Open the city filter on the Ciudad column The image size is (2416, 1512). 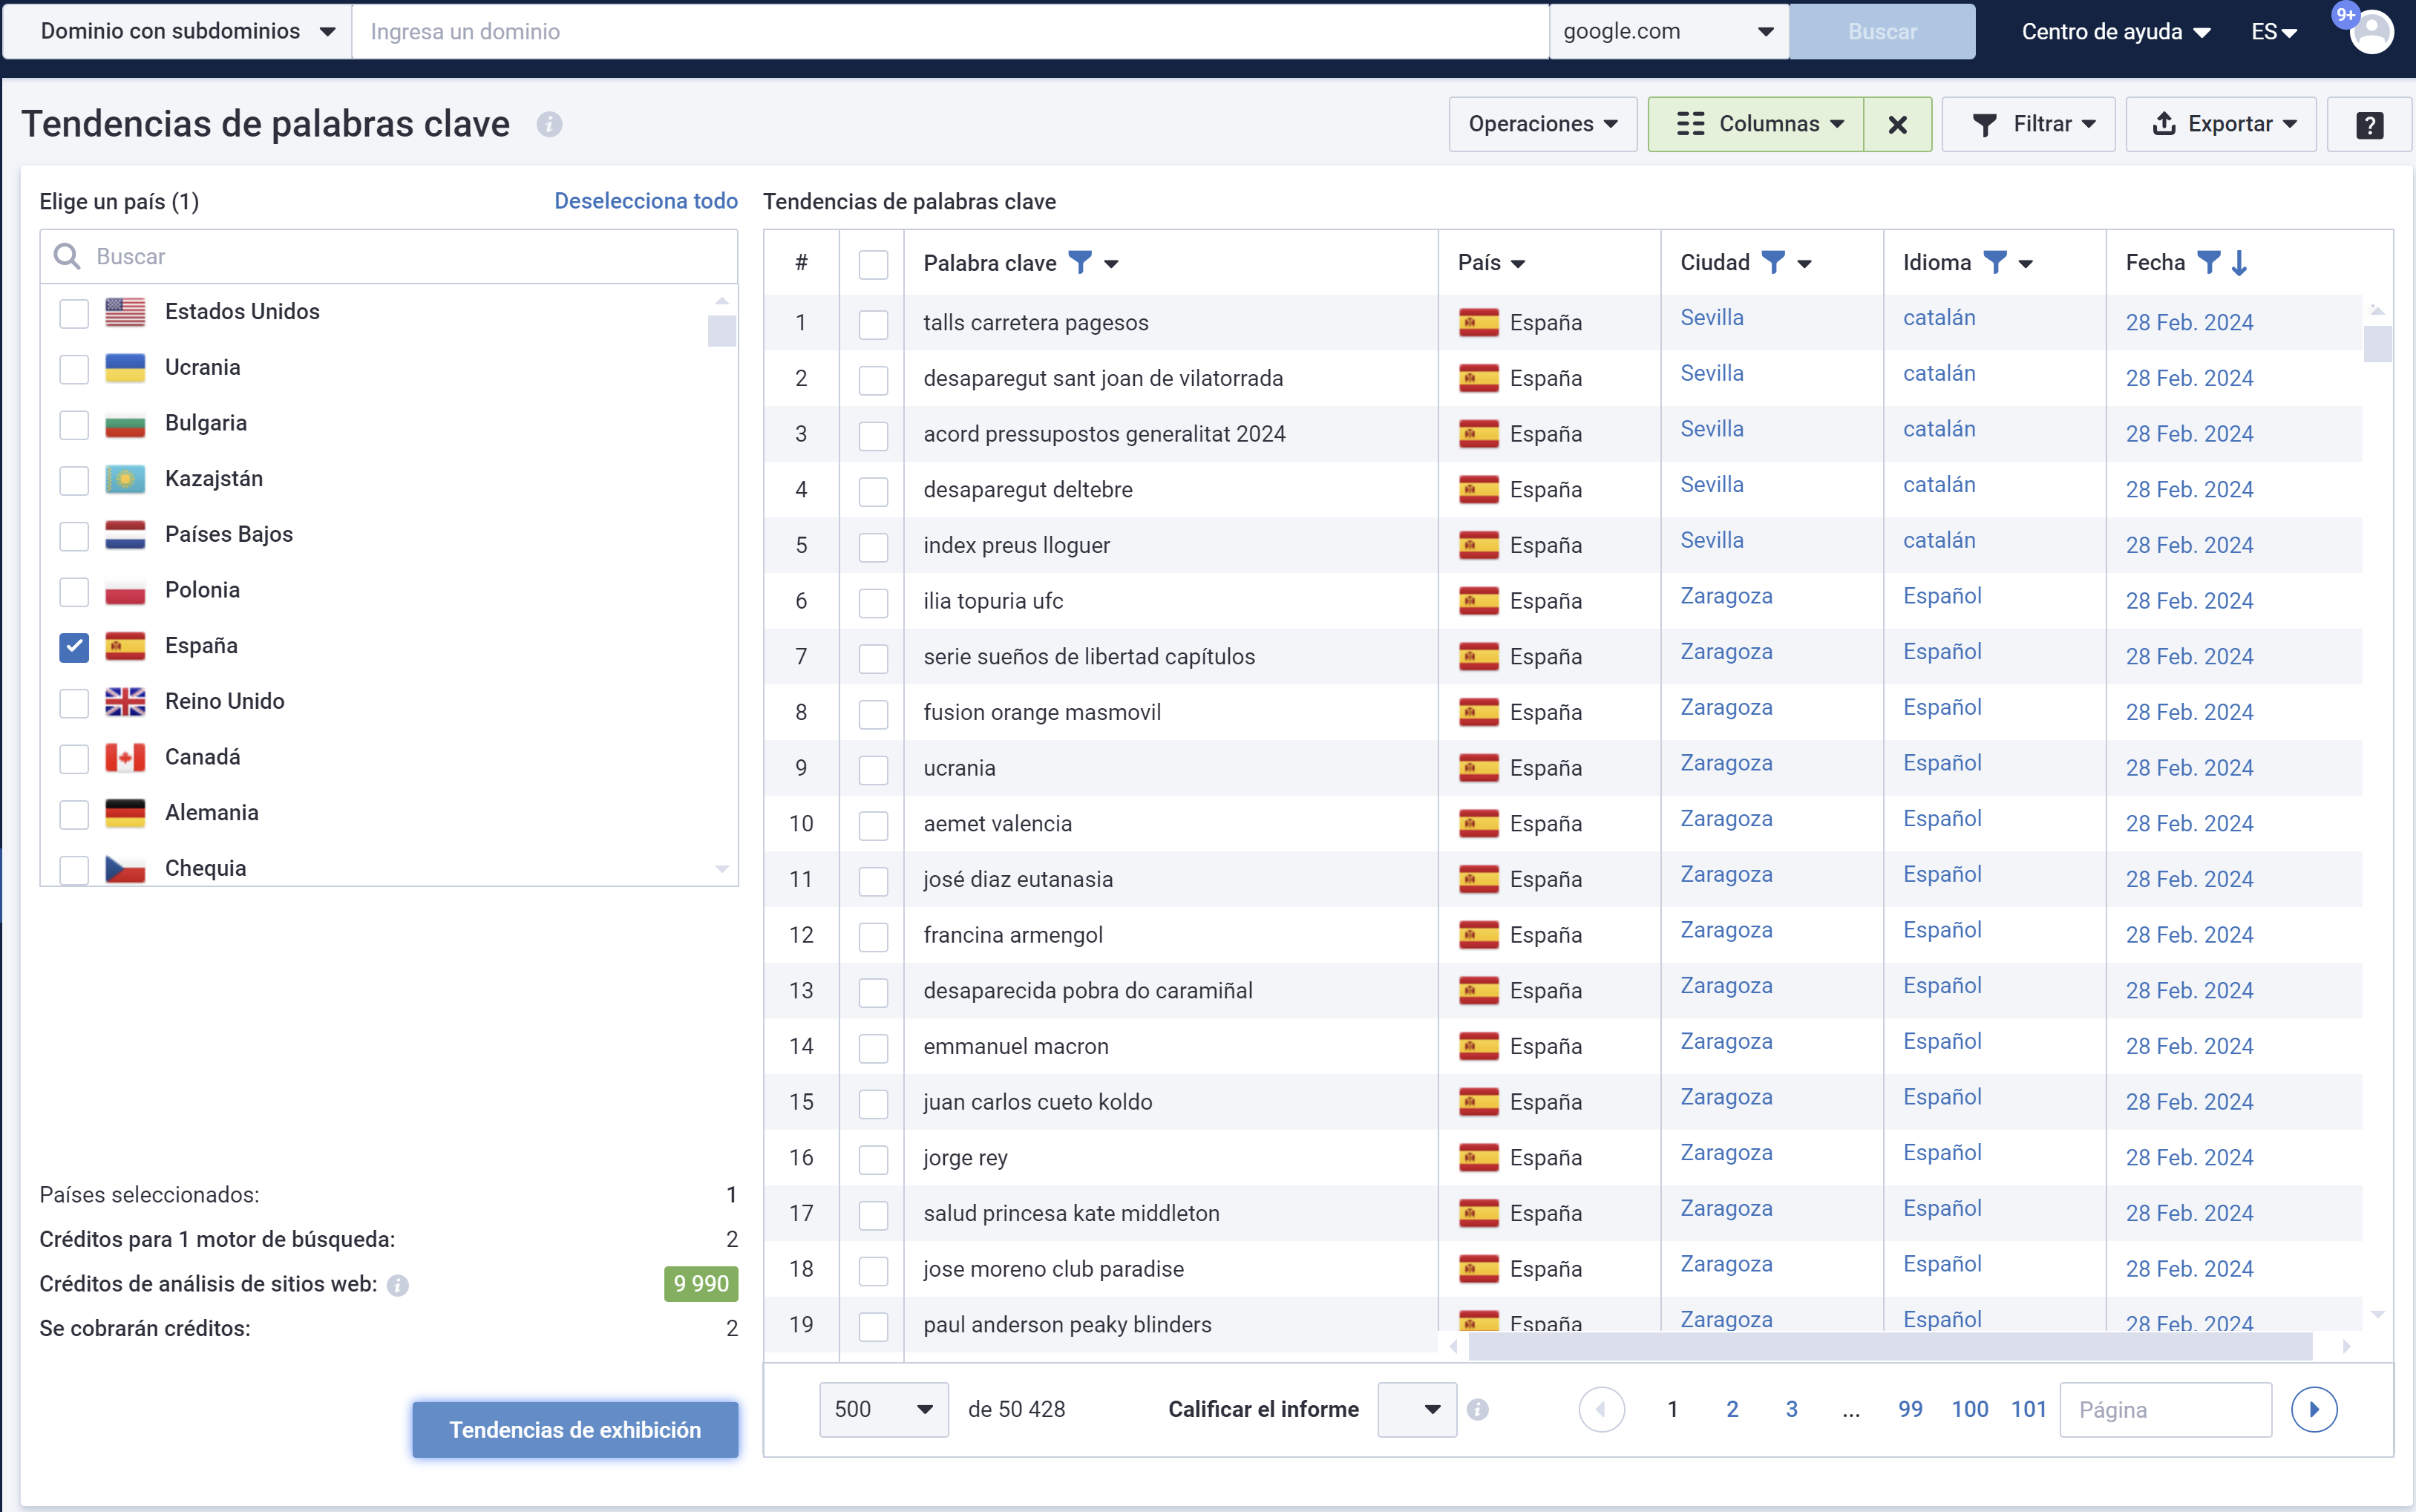[1775, 262]
